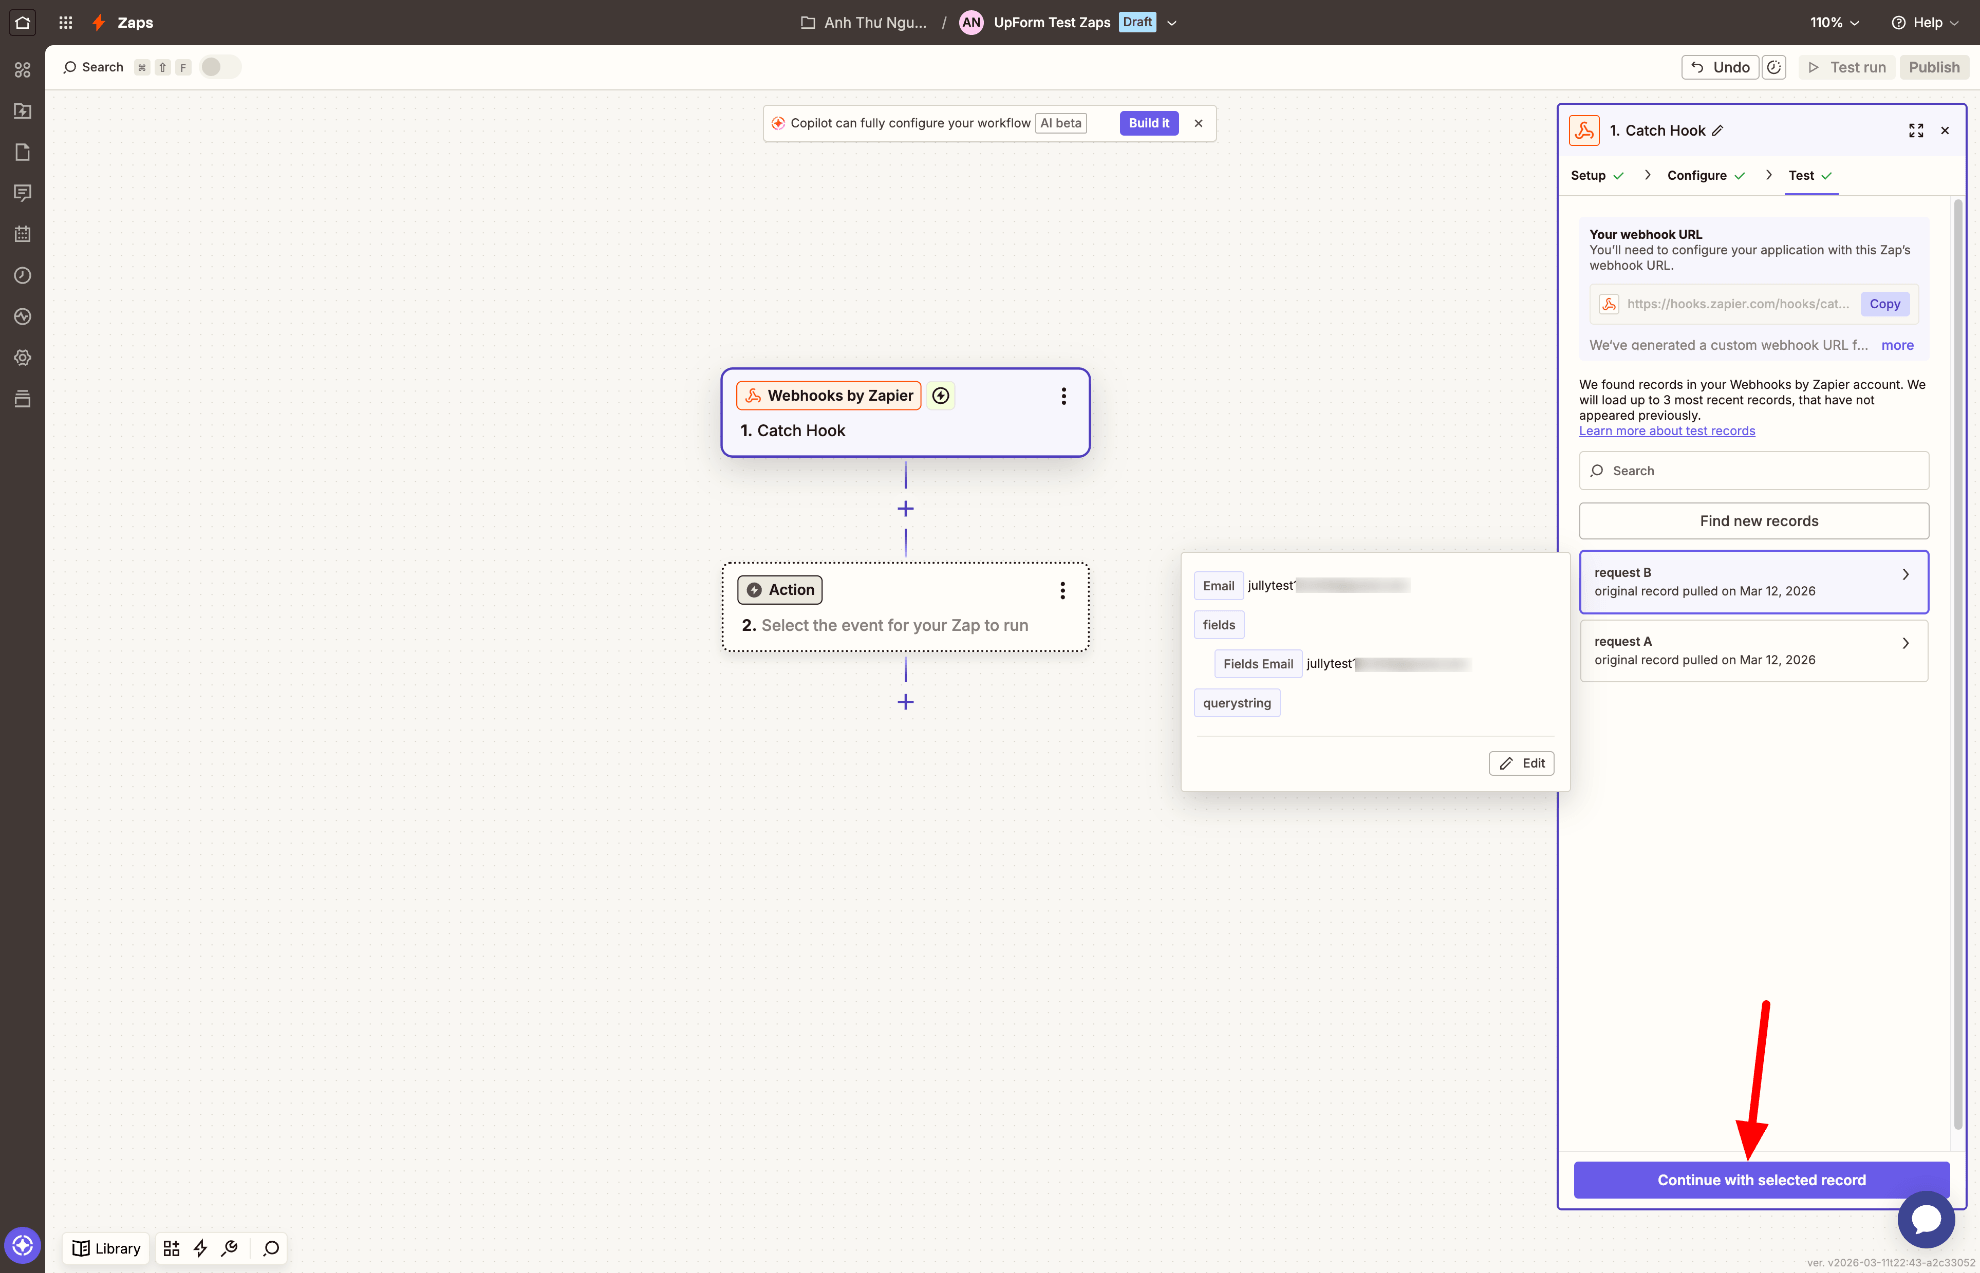Select the Test tab
Viewport: 1980px width, 1273px height.
click(x=1811, y=175)
